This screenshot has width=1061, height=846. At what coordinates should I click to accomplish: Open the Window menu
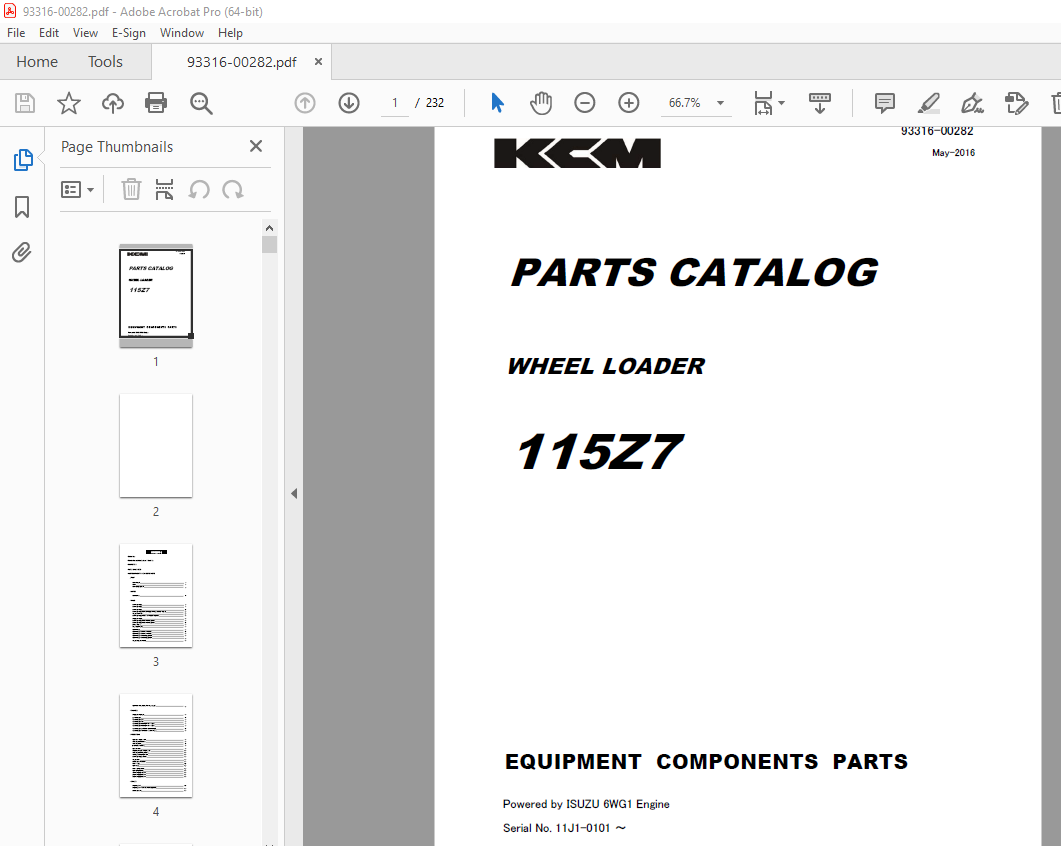point(181,32)
